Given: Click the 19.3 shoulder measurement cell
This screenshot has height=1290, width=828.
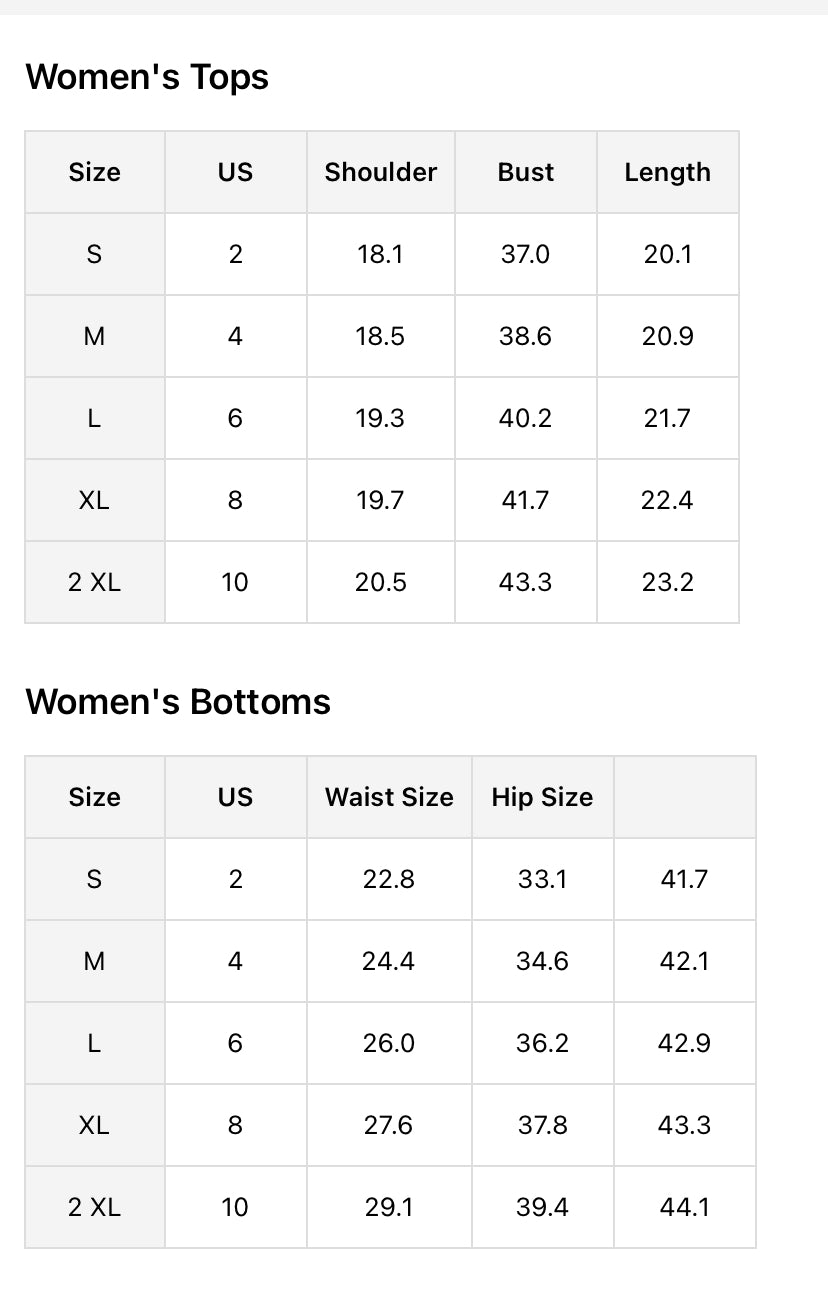Looking at the screenshot, I should 380,418.
